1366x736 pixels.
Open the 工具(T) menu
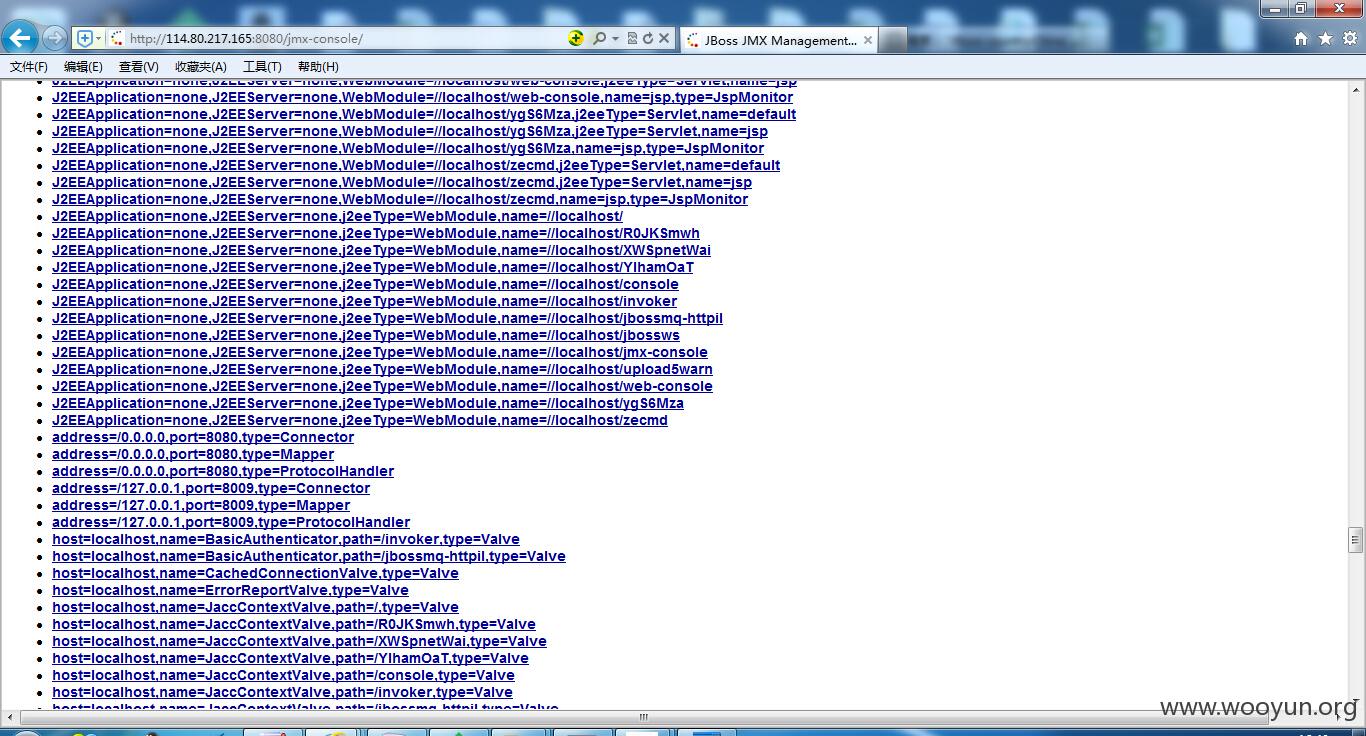pos(262,67)
